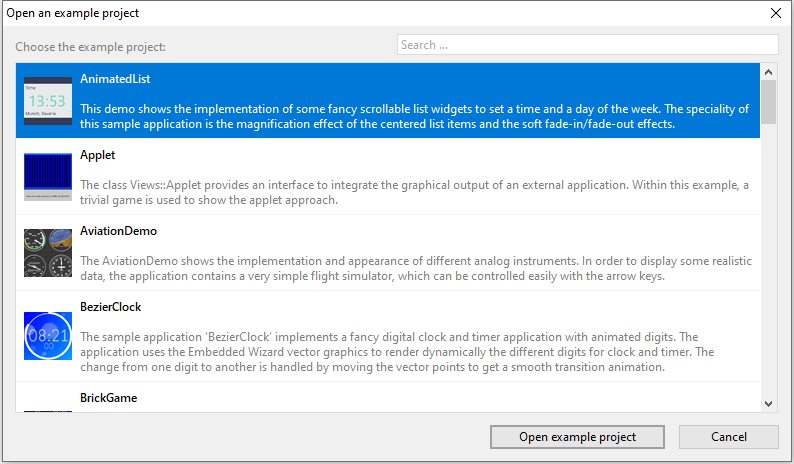Select the Applet example entry

click(98, 155)
